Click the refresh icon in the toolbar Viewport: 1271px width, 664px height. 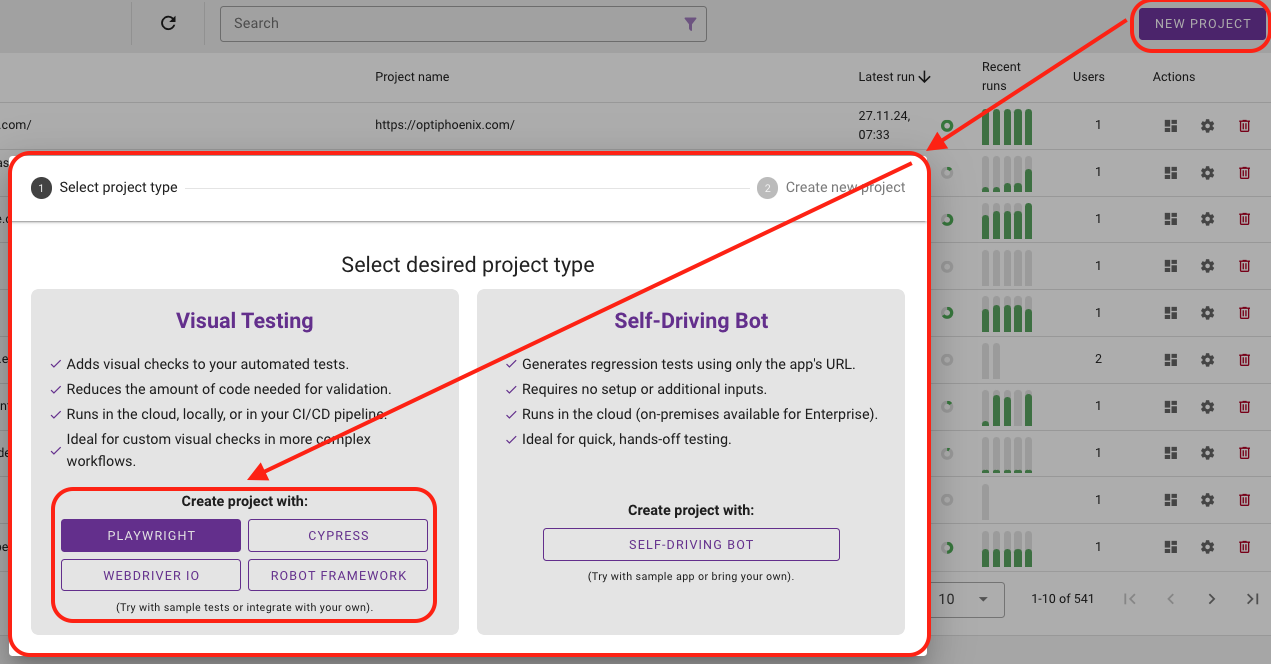point(168,23)
